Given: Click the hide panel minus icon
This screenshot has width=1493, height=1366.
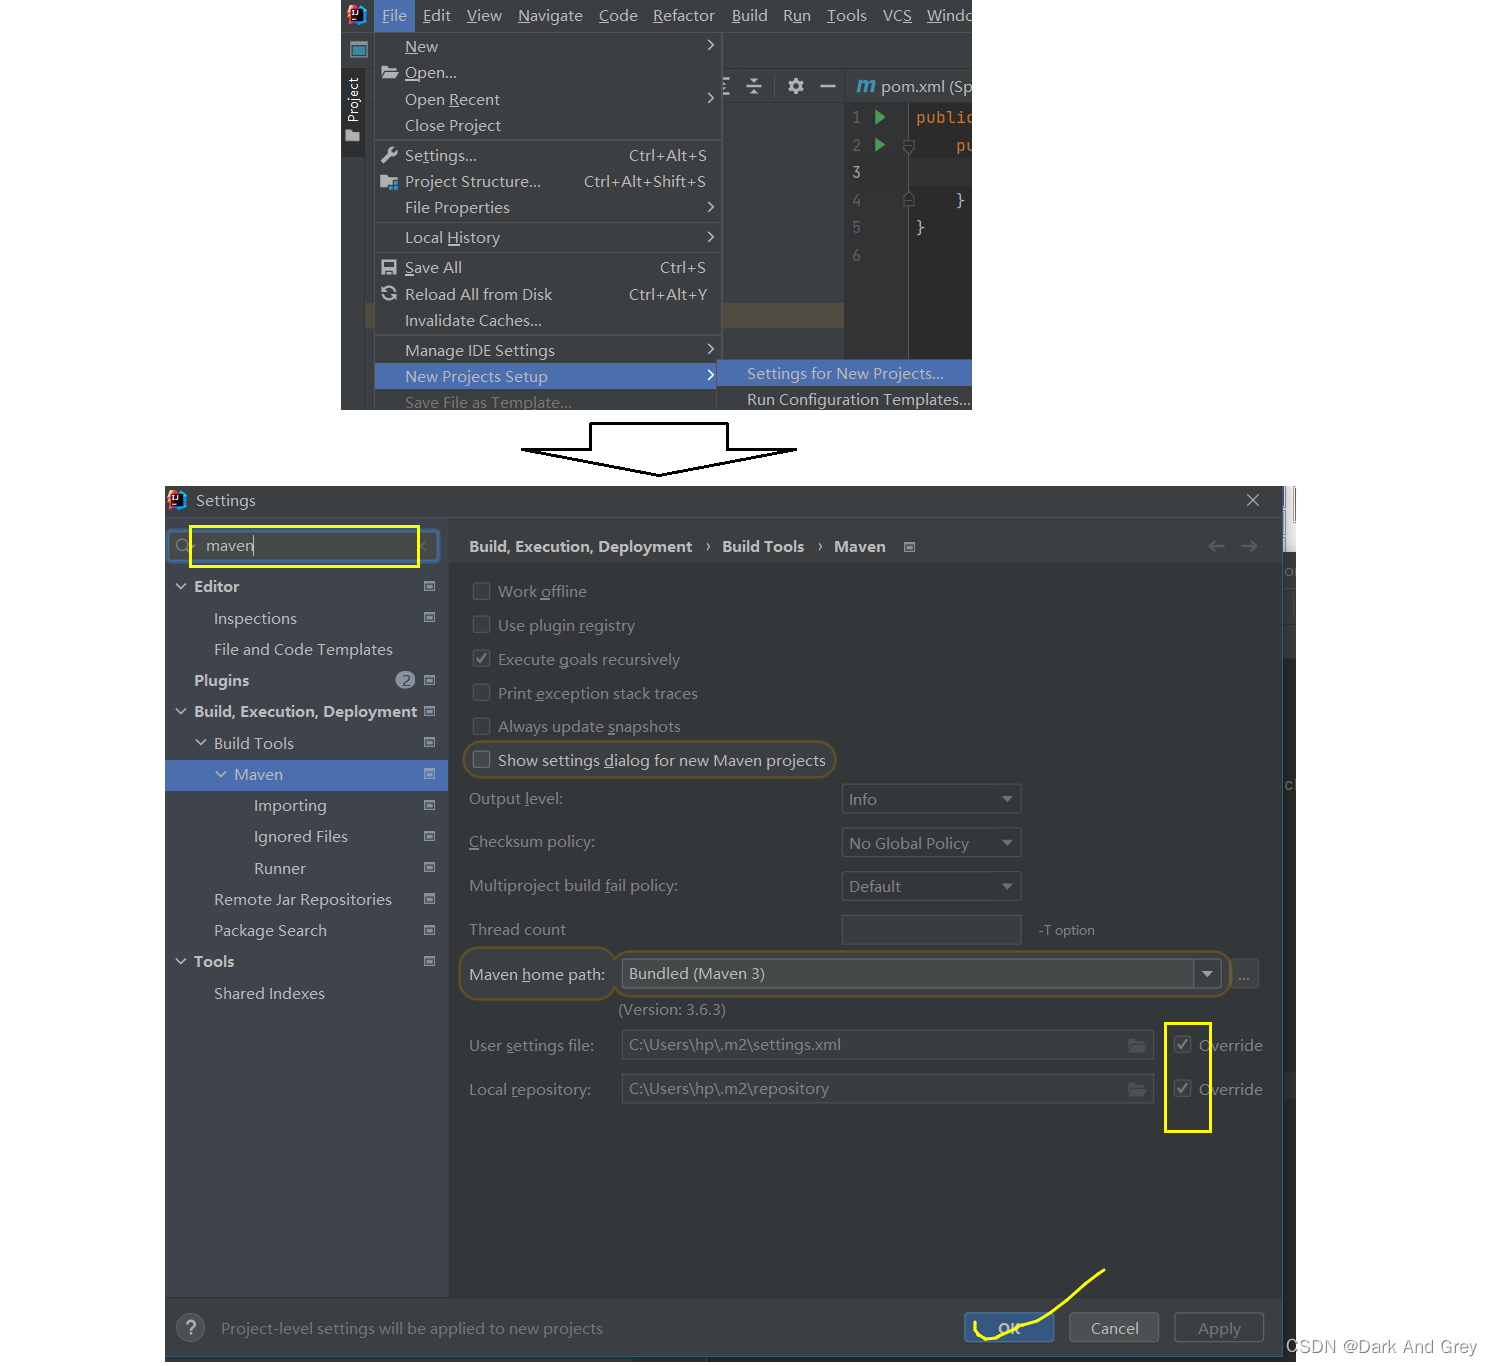Looking at the screenshot, I should [x=827, y=86].
